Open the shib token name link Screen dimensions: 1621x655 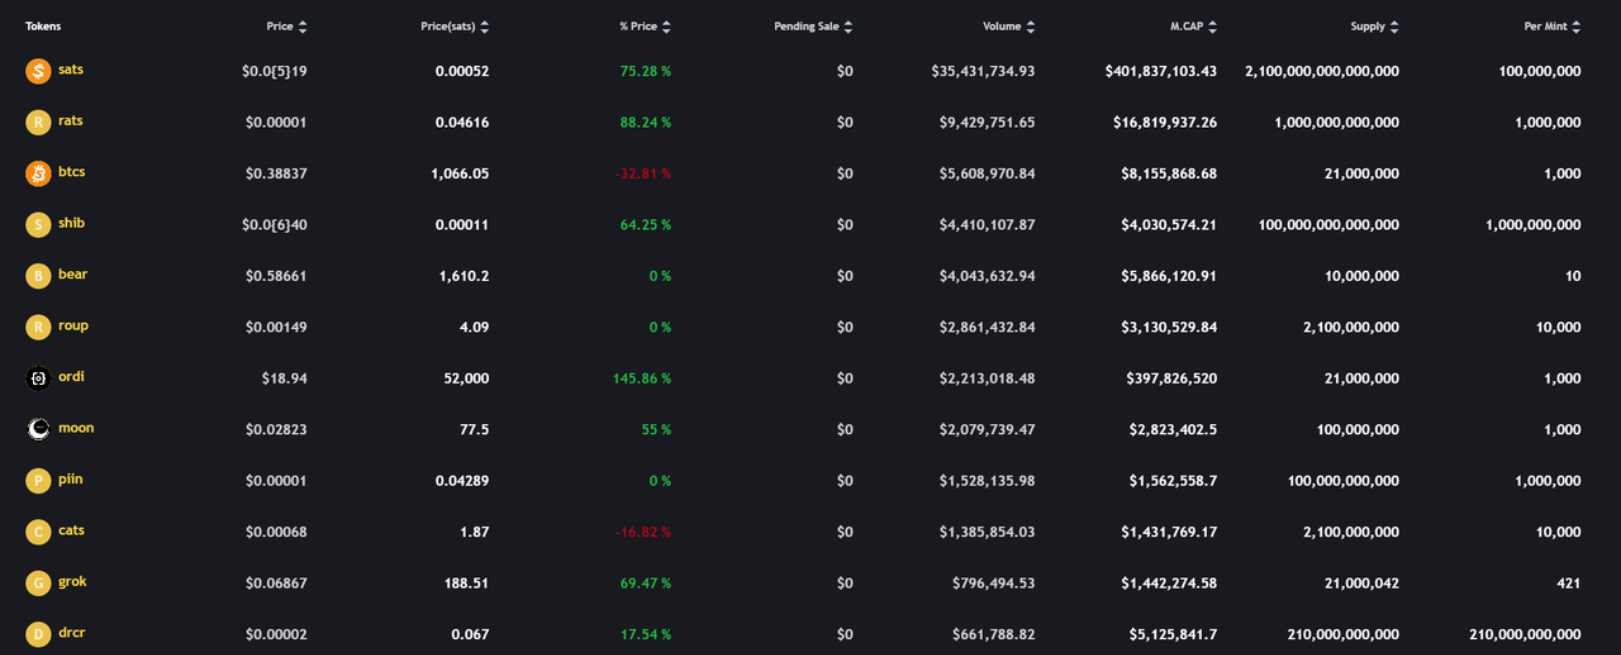[x=71, y=223]
